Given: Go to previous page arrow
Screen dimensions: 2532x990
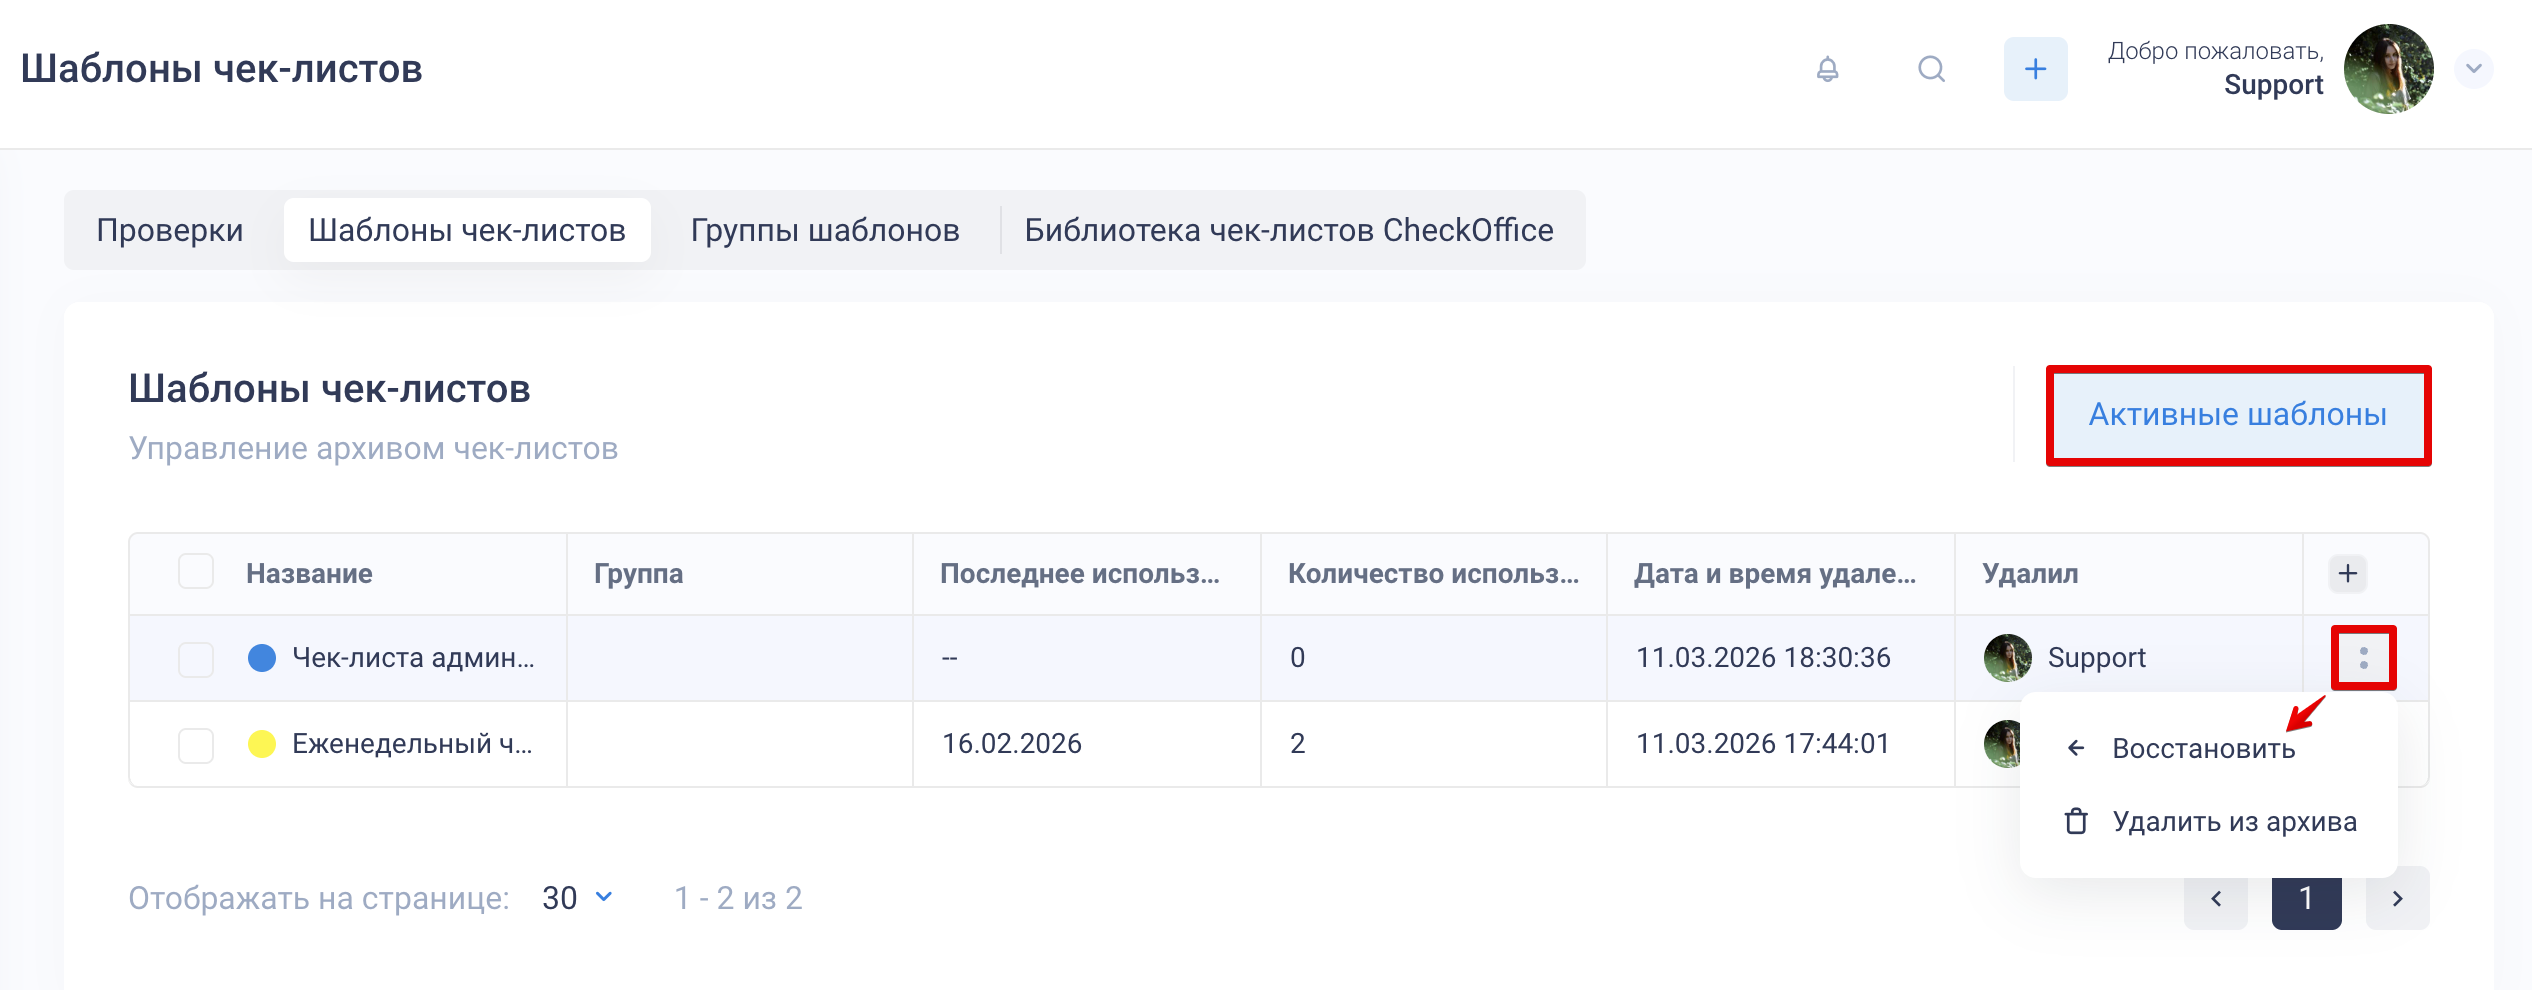Looking at the screenshot, I should click(2215, 898).
